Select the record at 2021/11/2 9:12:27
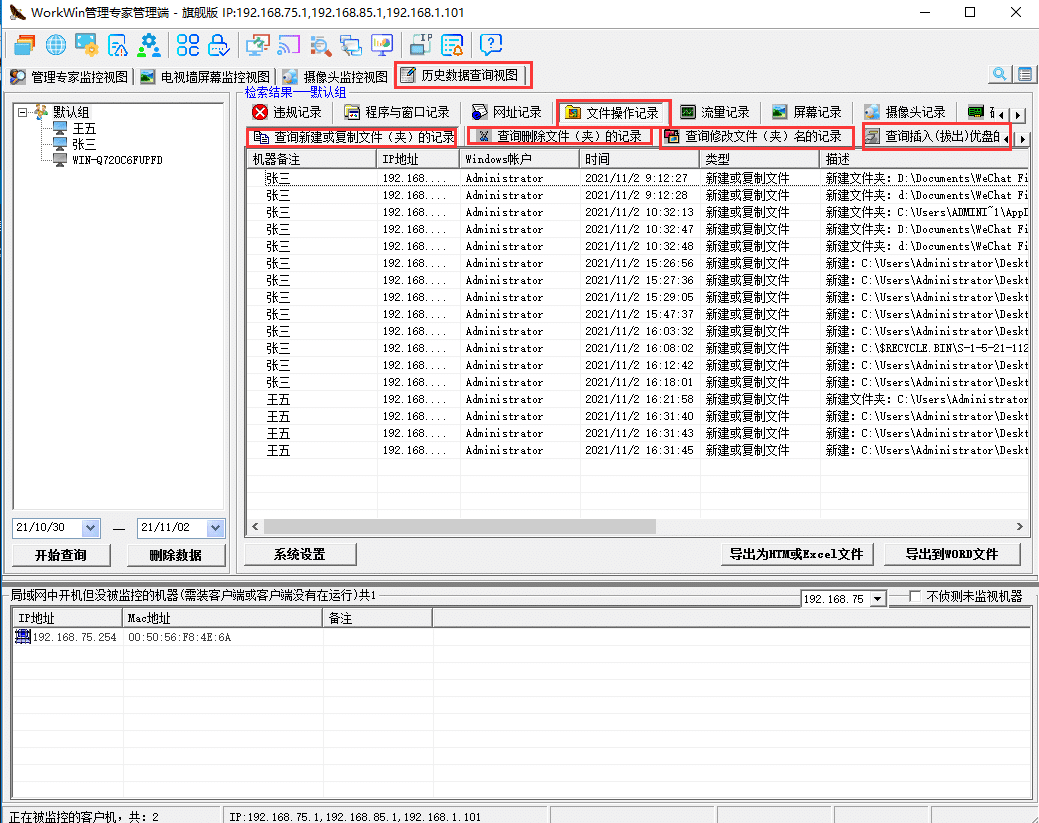1039x823 pixels. tap(637, 178)
